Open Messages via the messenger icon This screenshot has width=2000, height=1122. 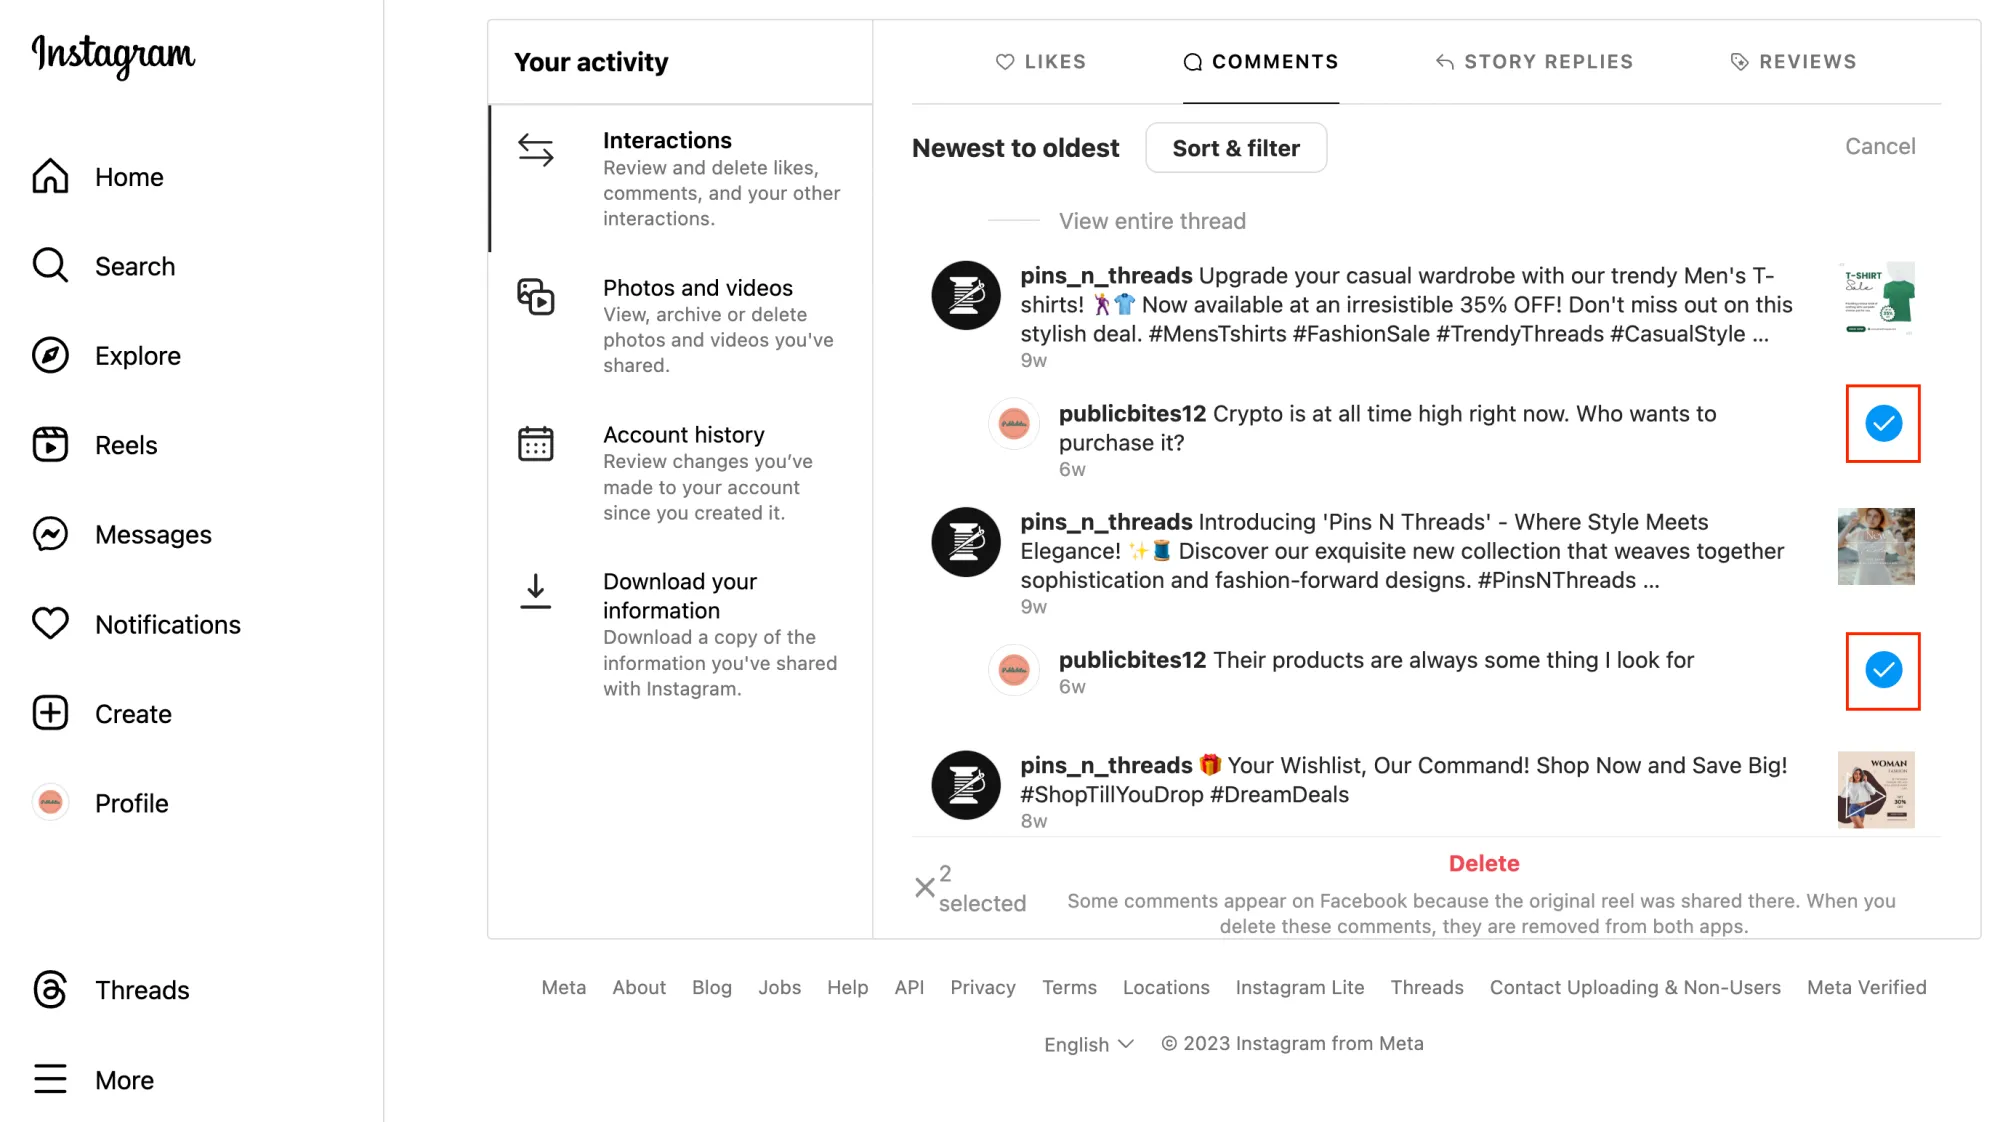point(50,535)
